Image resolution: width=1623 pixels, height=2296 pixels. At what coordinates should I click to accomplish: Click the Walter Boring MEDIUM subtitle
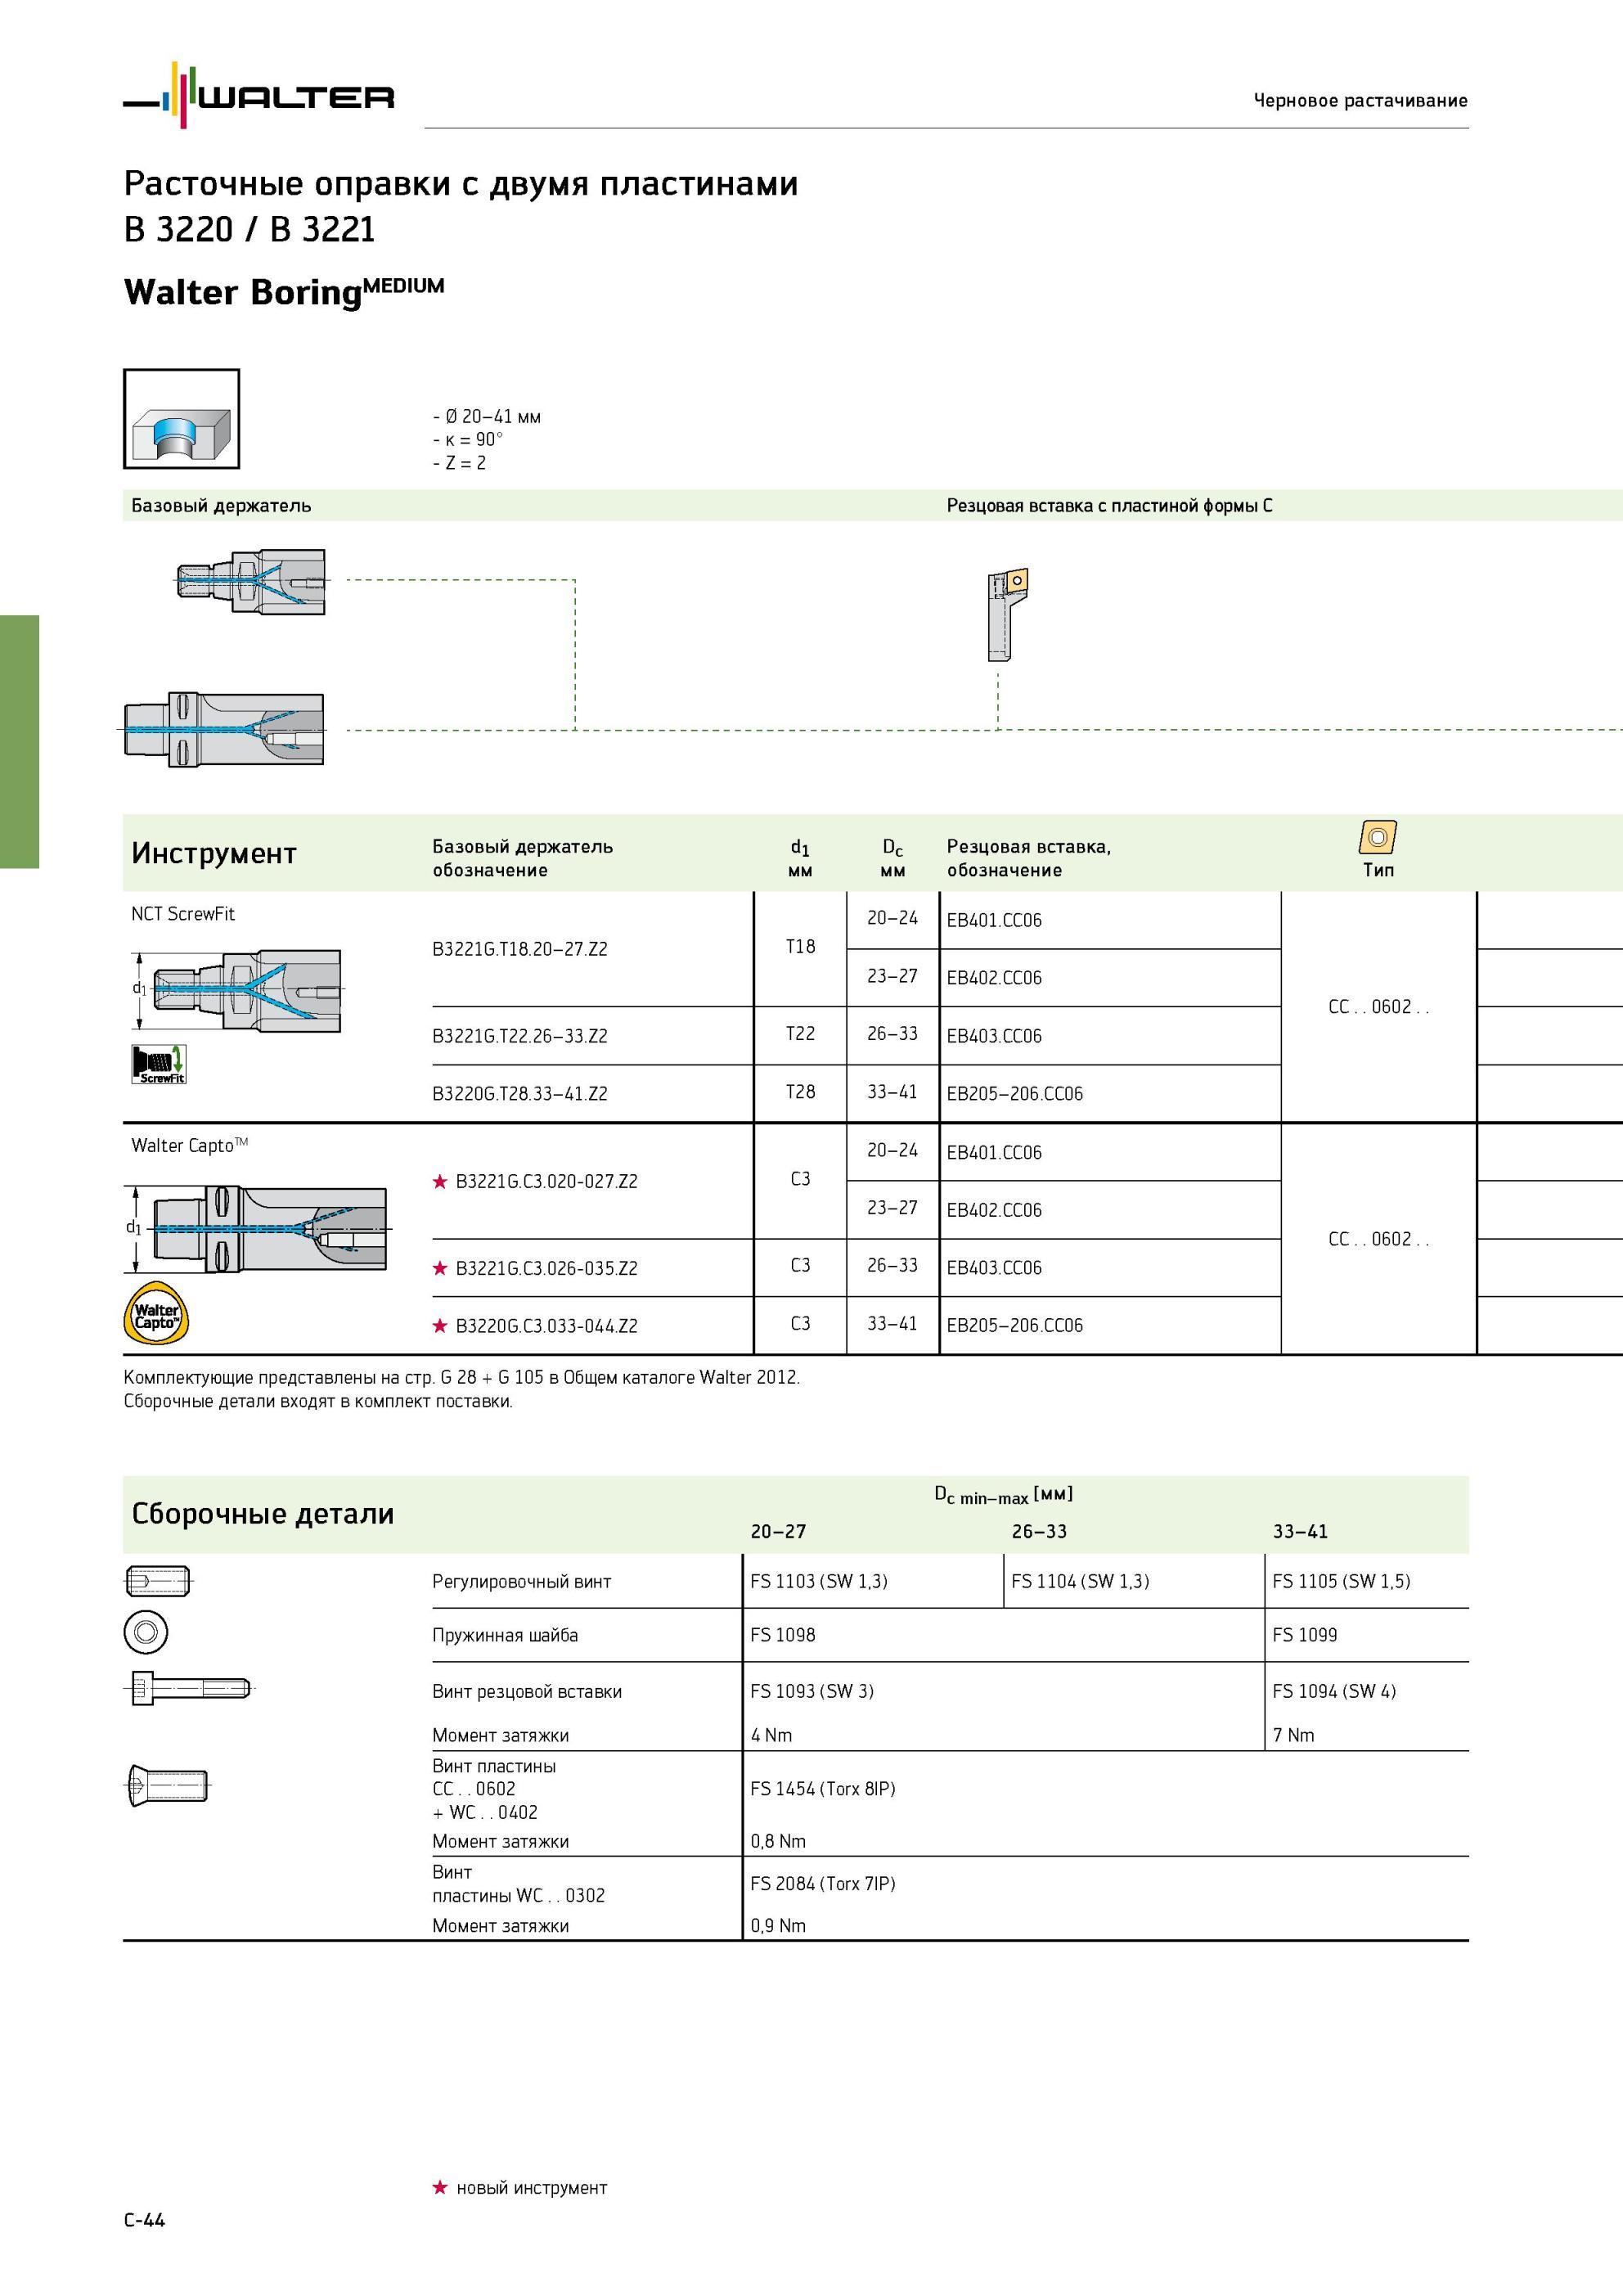[284, 291]
